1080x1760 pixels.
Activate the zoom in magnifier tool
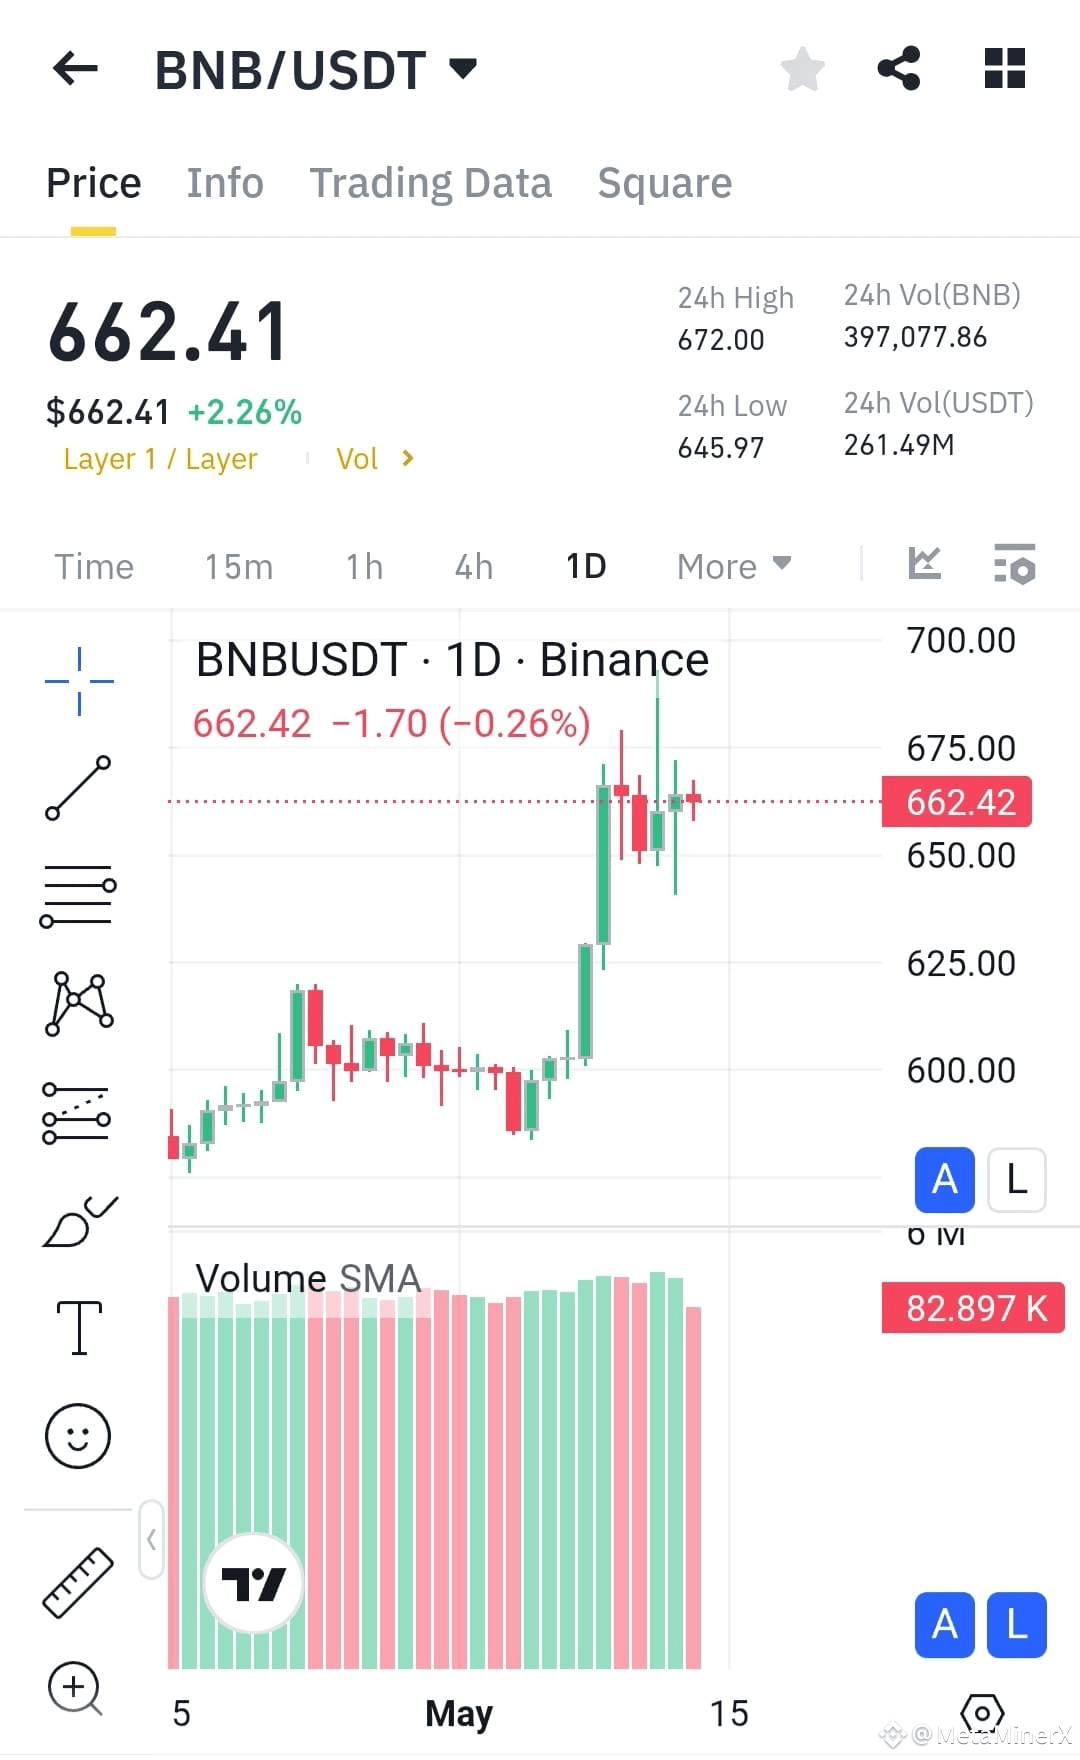pyautogui.click(x=76, y=1689)
